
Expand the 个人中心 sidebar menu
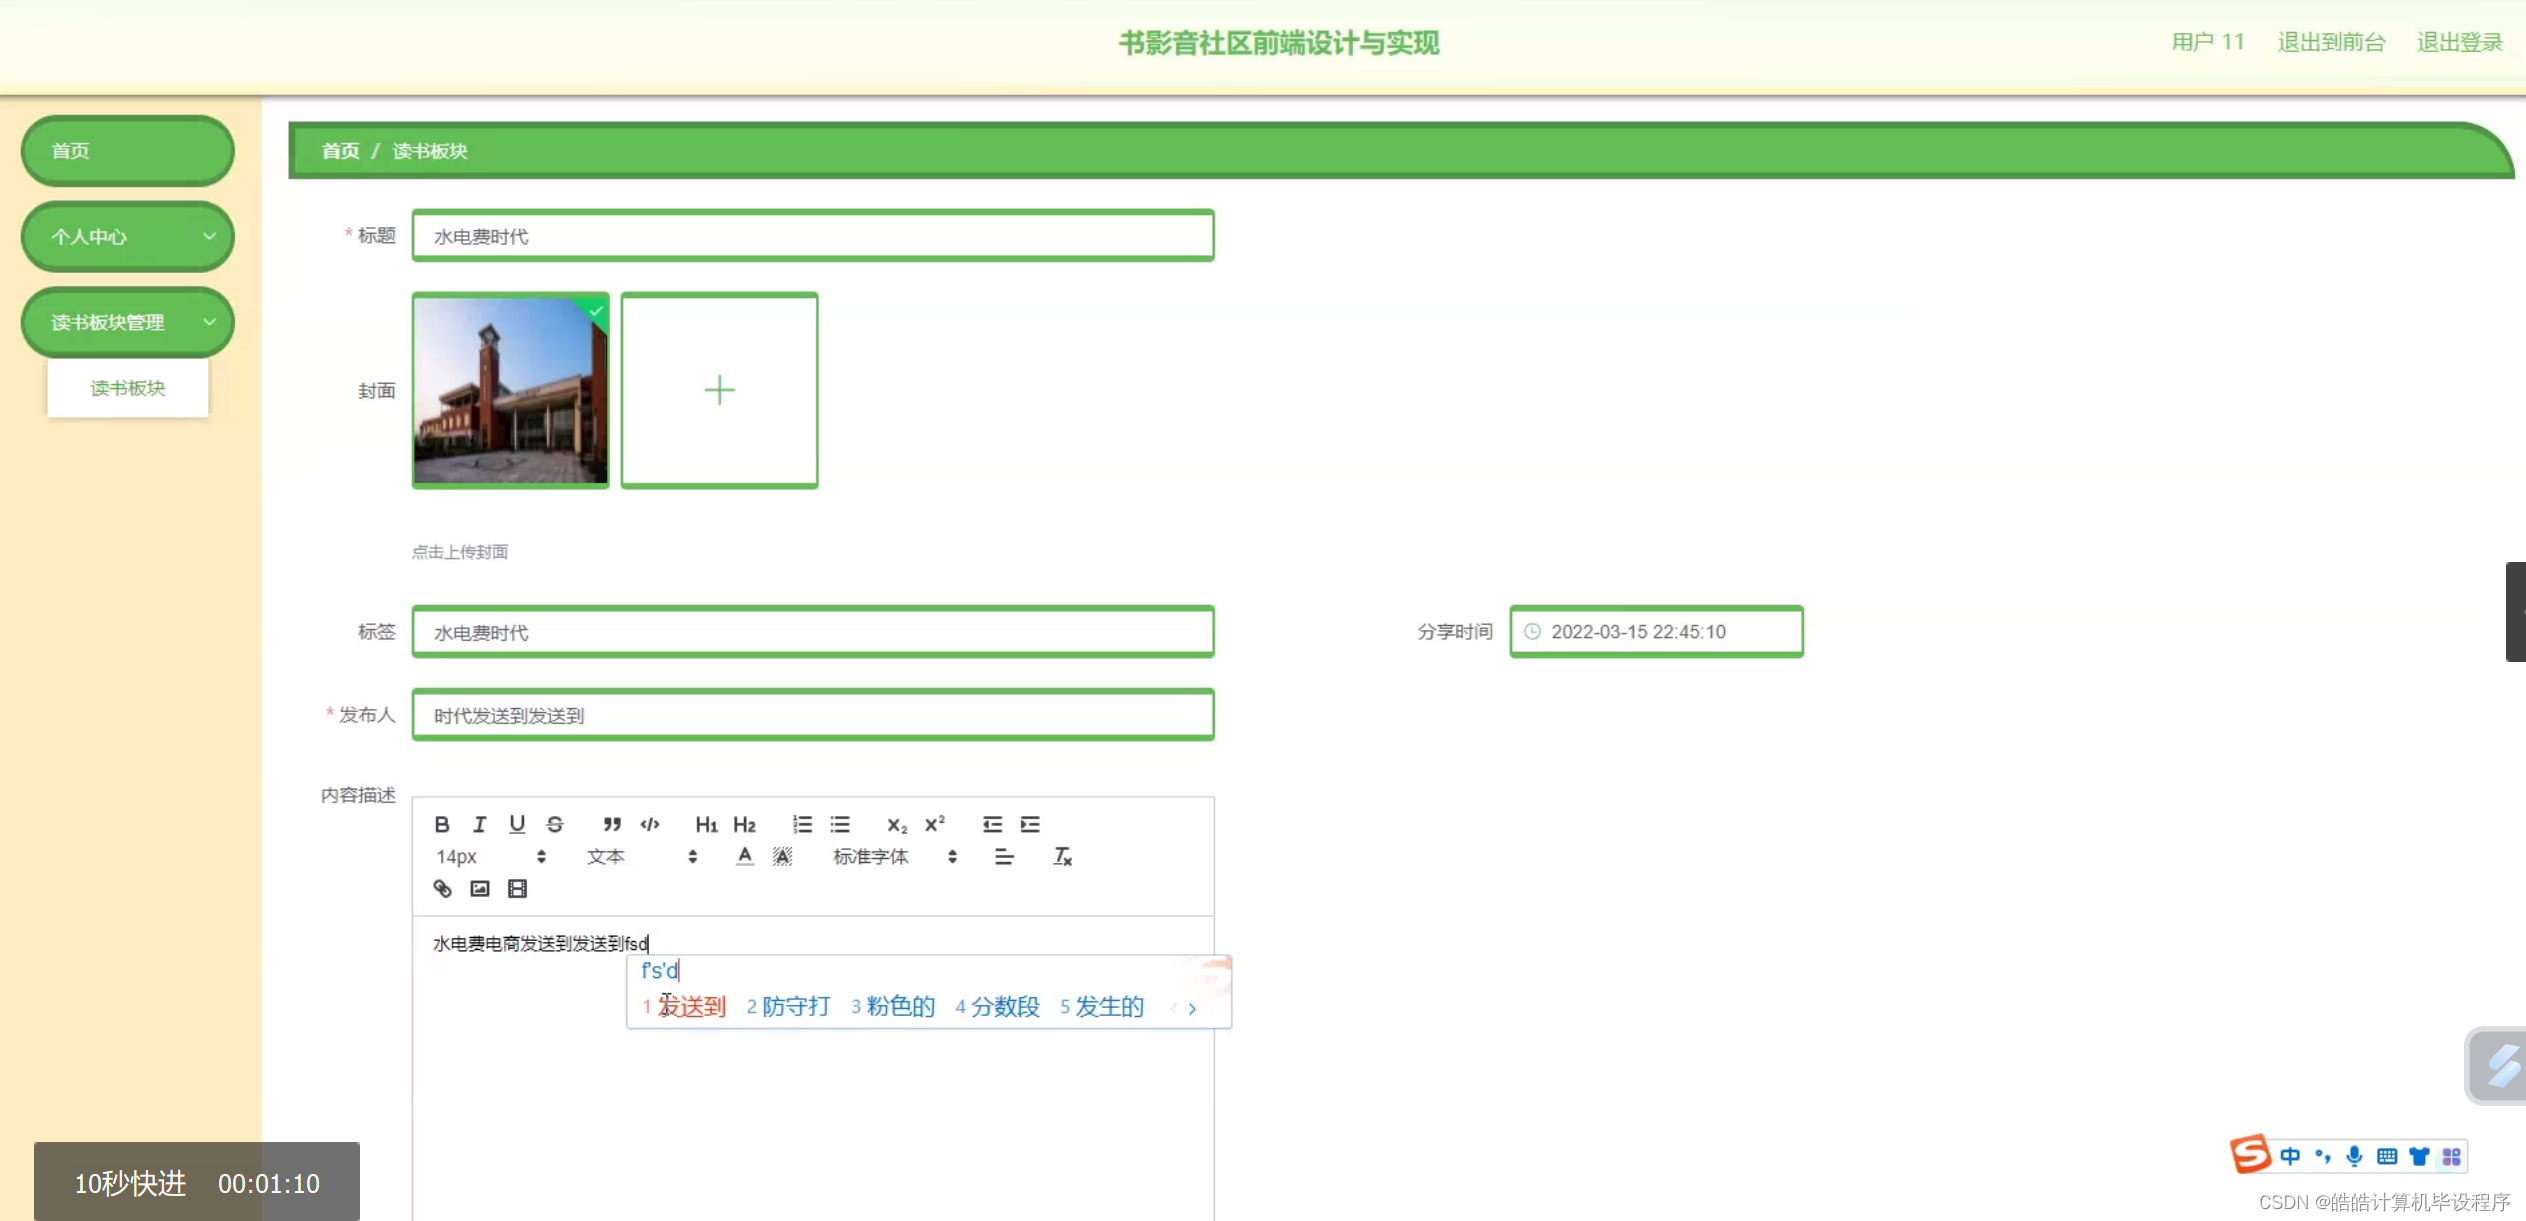pos(128,236)
